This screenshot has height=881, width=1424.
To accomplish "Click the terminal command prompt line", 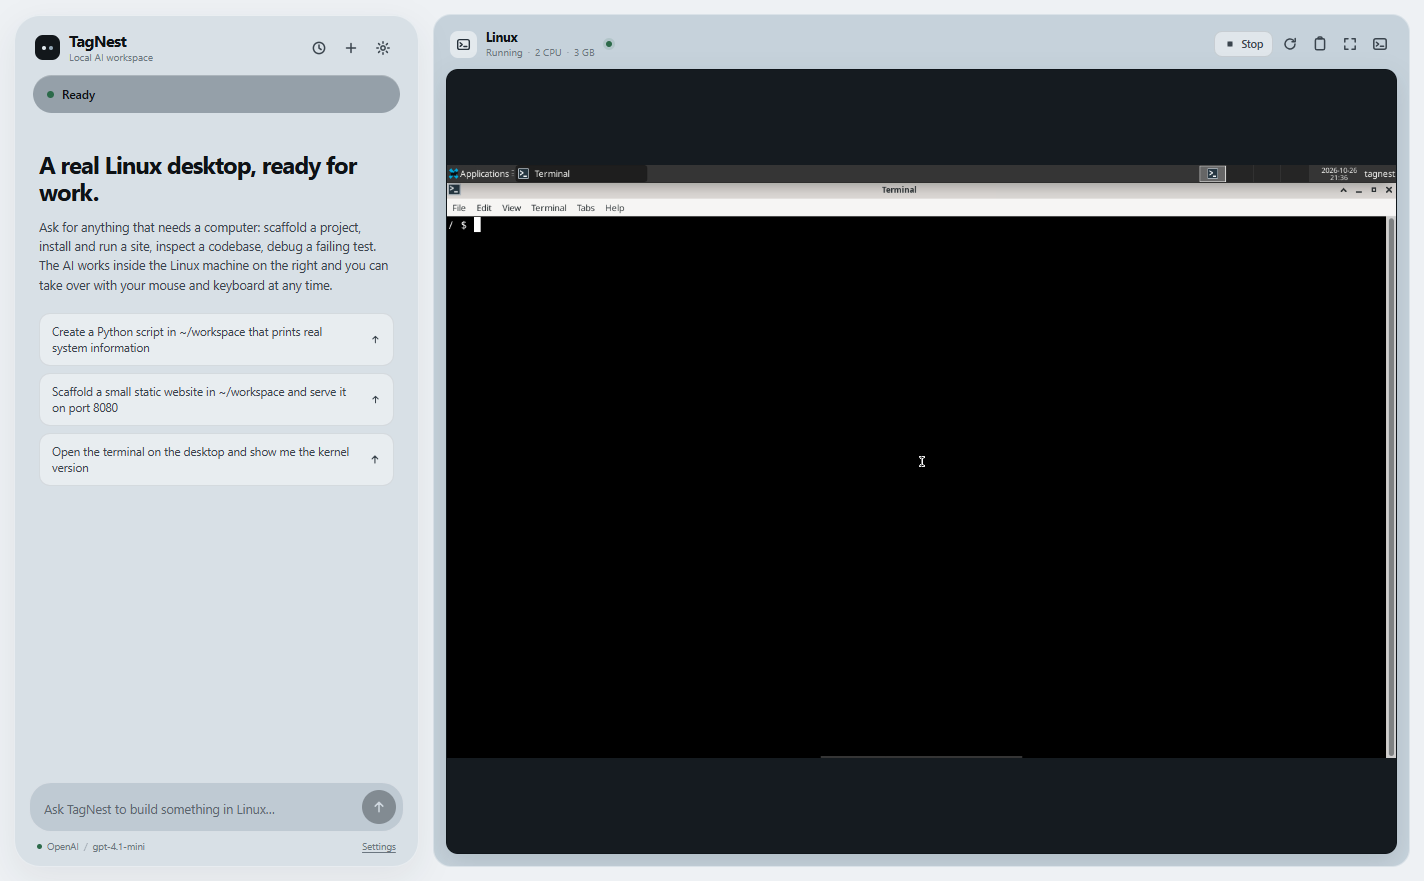I will [x=464, y=225].
